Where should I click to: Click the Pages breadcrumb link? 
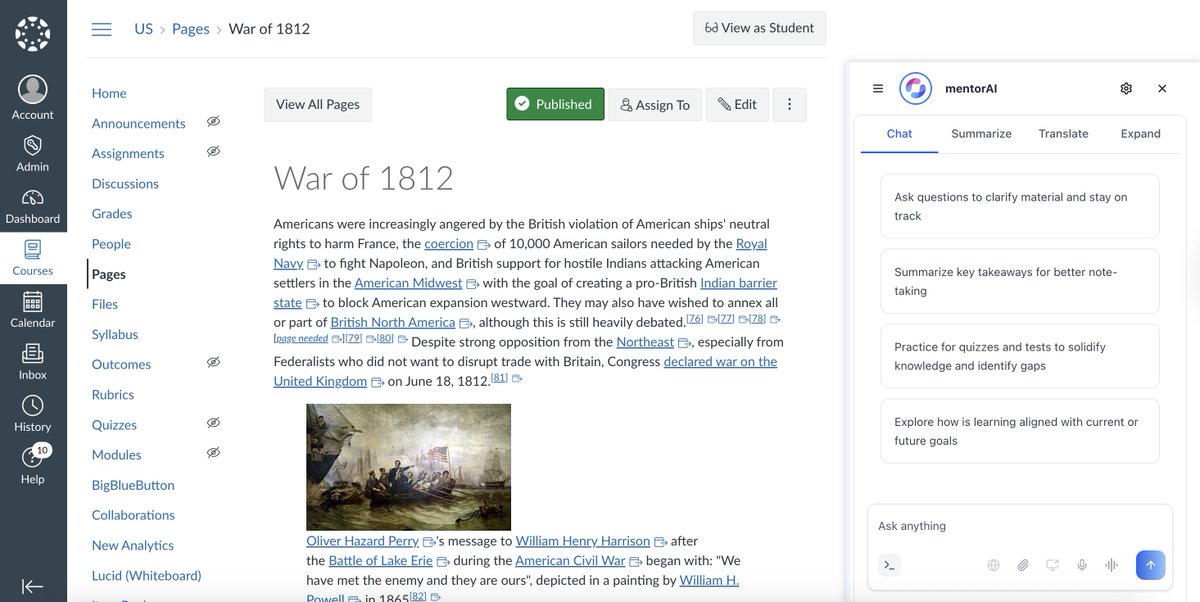click(x=190, y=28)
